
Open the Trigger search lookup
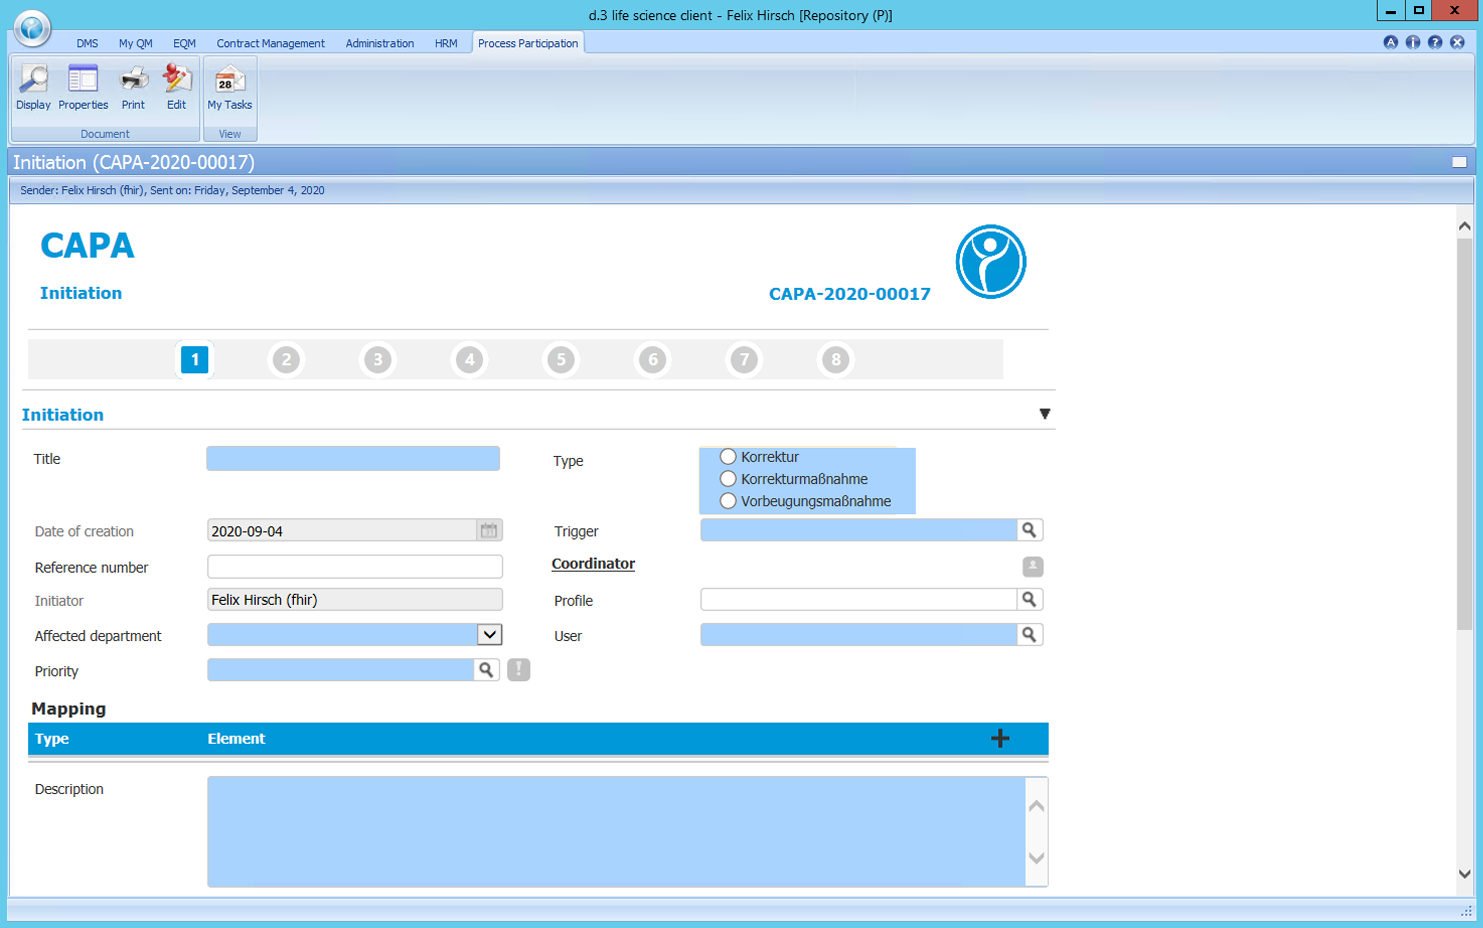pyautogui.click(x=1029, y=530)
